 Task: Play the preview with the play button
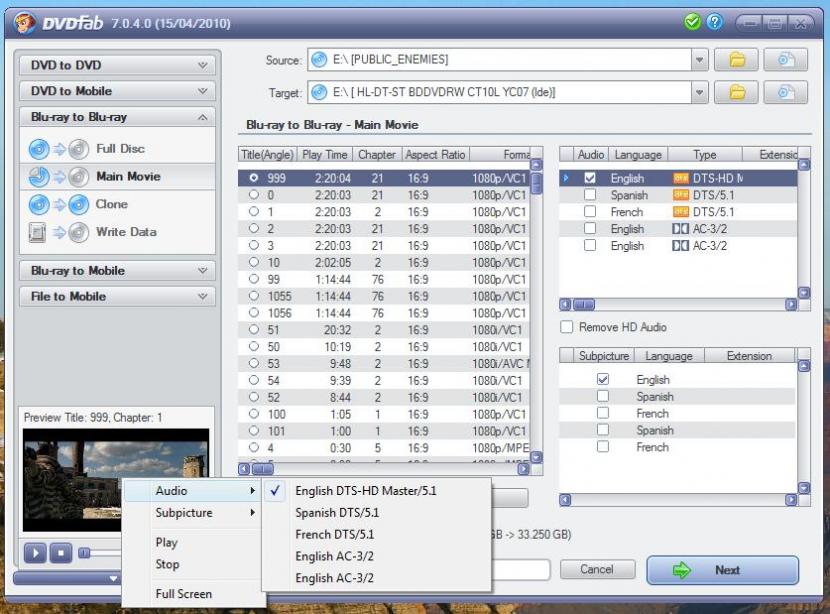coord(35,553)
